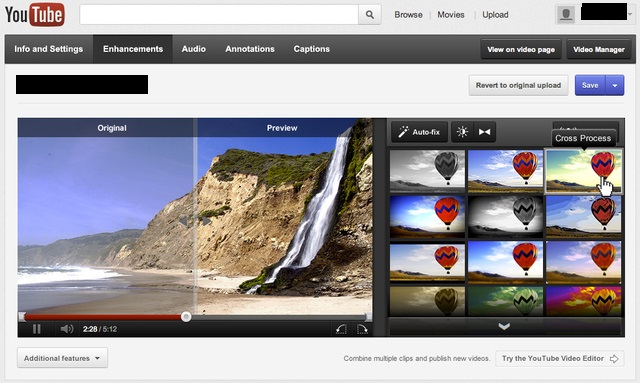Click the Upload link
This screenshot has height=383, width=640.
(496, 15)
